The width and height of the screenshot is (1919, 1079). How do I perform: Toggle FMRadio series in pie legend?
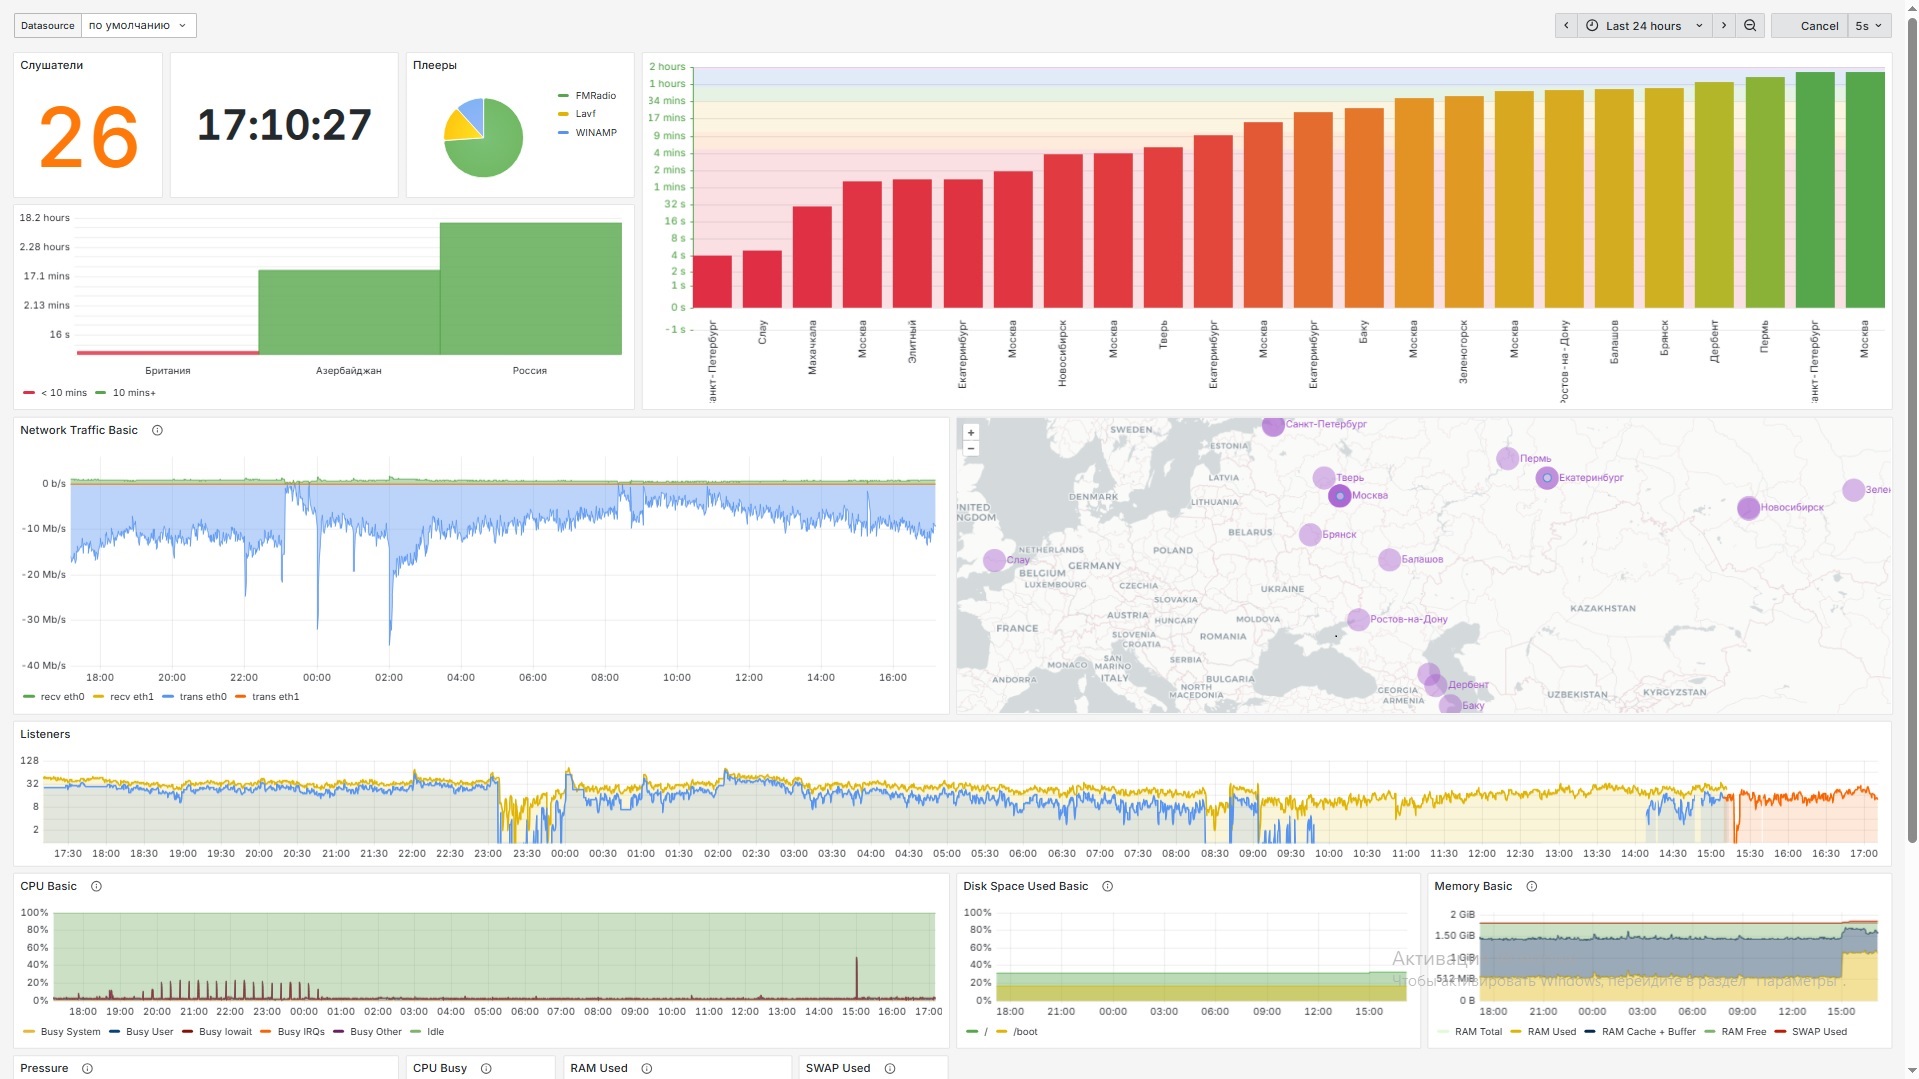(595, 96)
